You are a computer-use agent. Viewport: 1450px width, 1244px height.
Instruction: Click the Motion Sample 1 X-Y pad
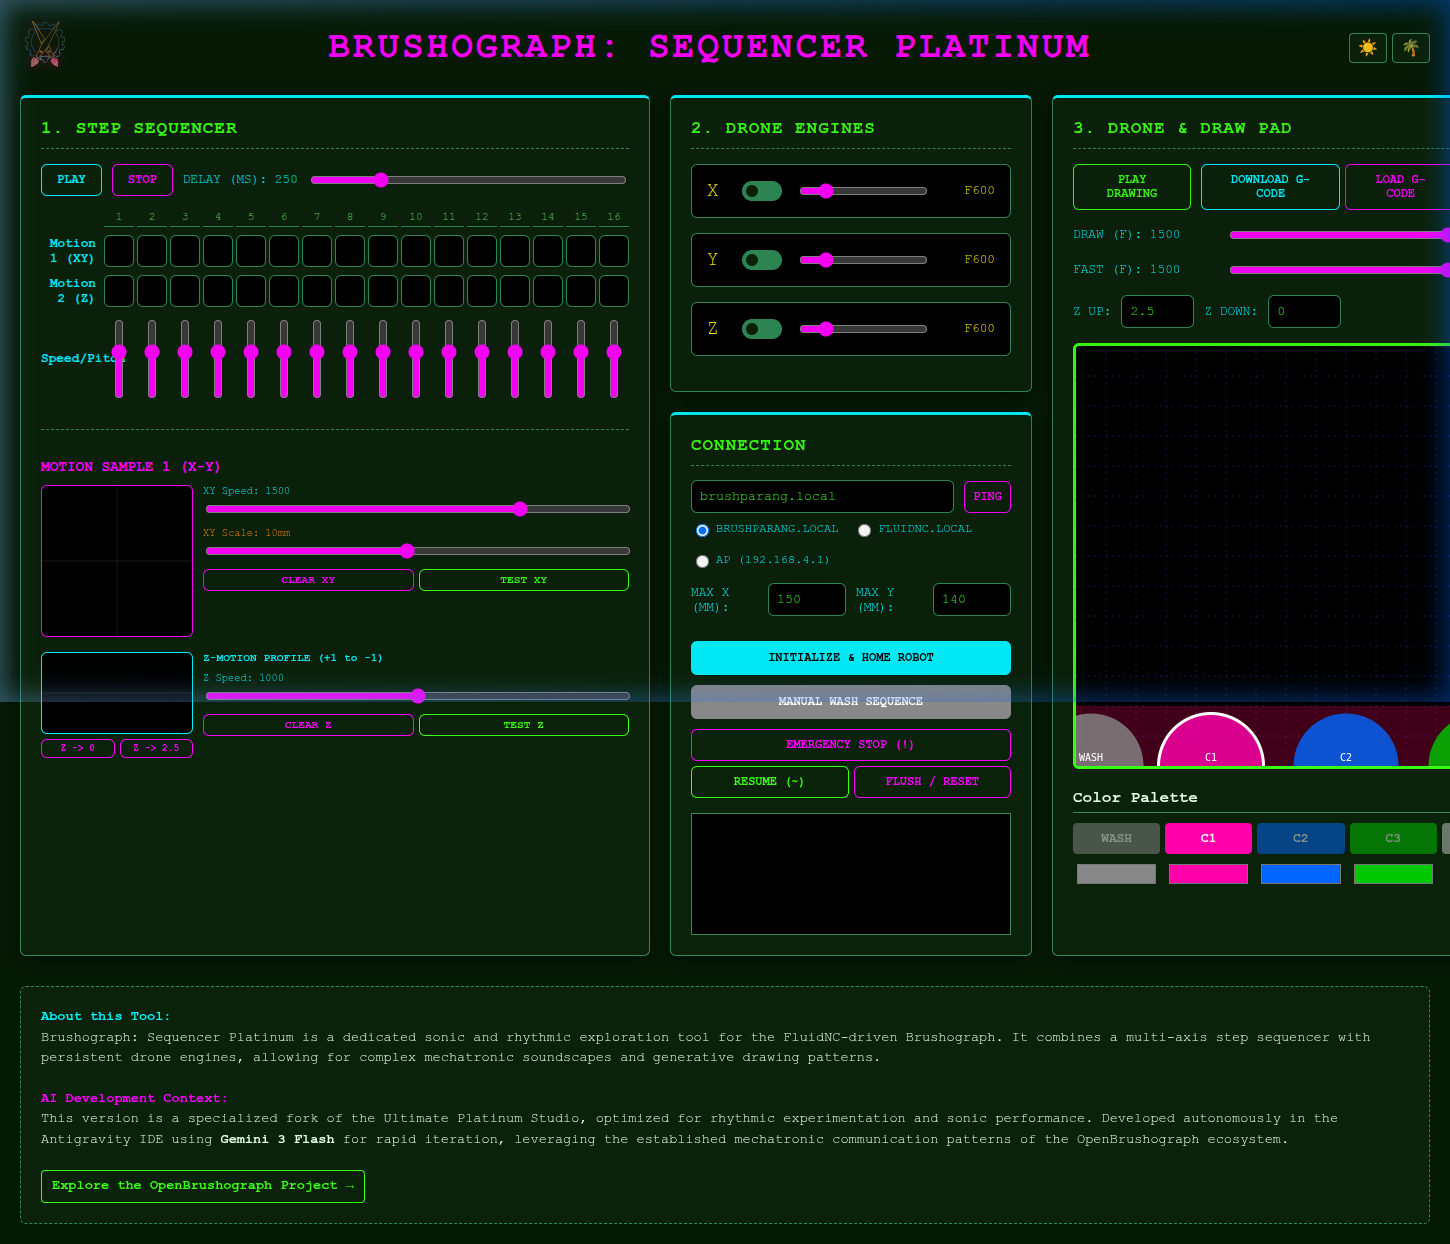[117, 561]
